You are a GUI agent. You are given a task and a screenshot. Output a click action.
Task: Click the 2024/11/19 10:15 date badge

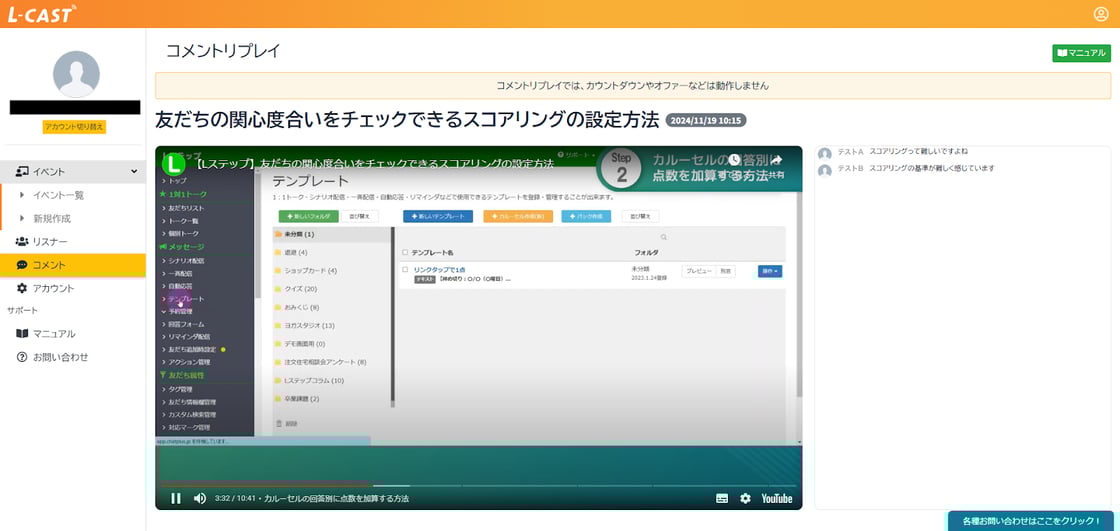coord(706,120)
